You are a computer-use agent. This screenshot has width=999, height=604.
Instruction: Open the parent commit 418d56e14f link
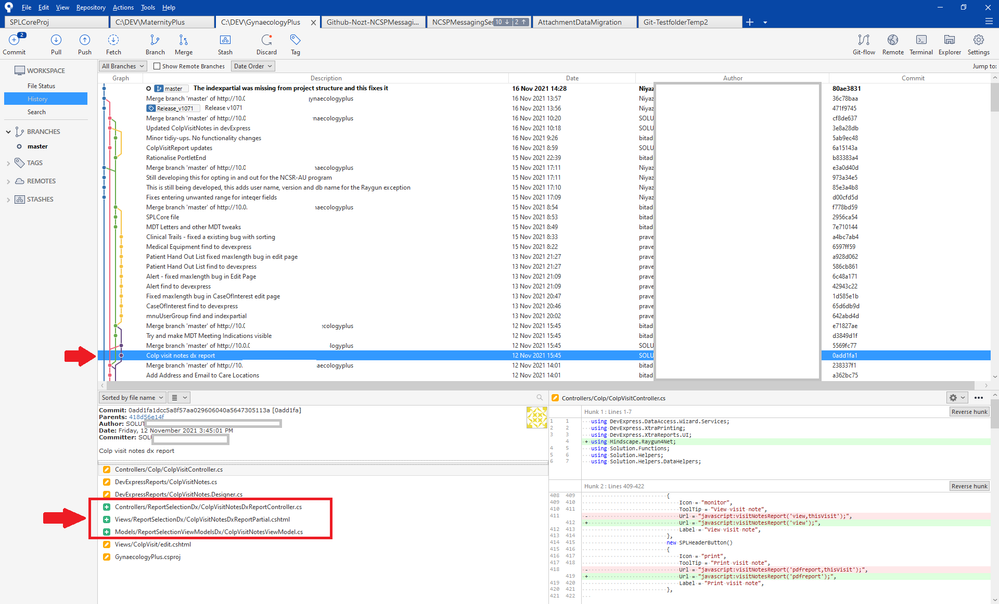pos(147,417)
